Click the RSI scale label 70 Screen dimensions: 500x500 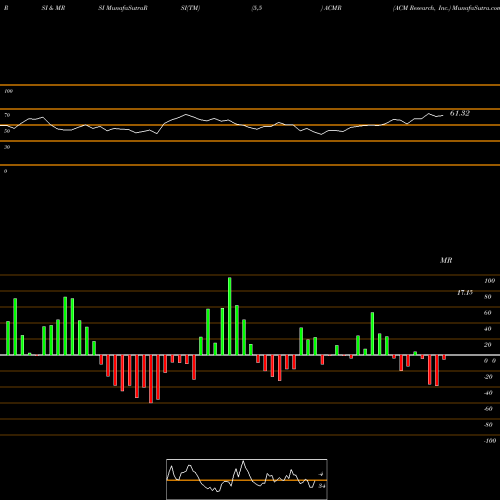coord(7,115)
